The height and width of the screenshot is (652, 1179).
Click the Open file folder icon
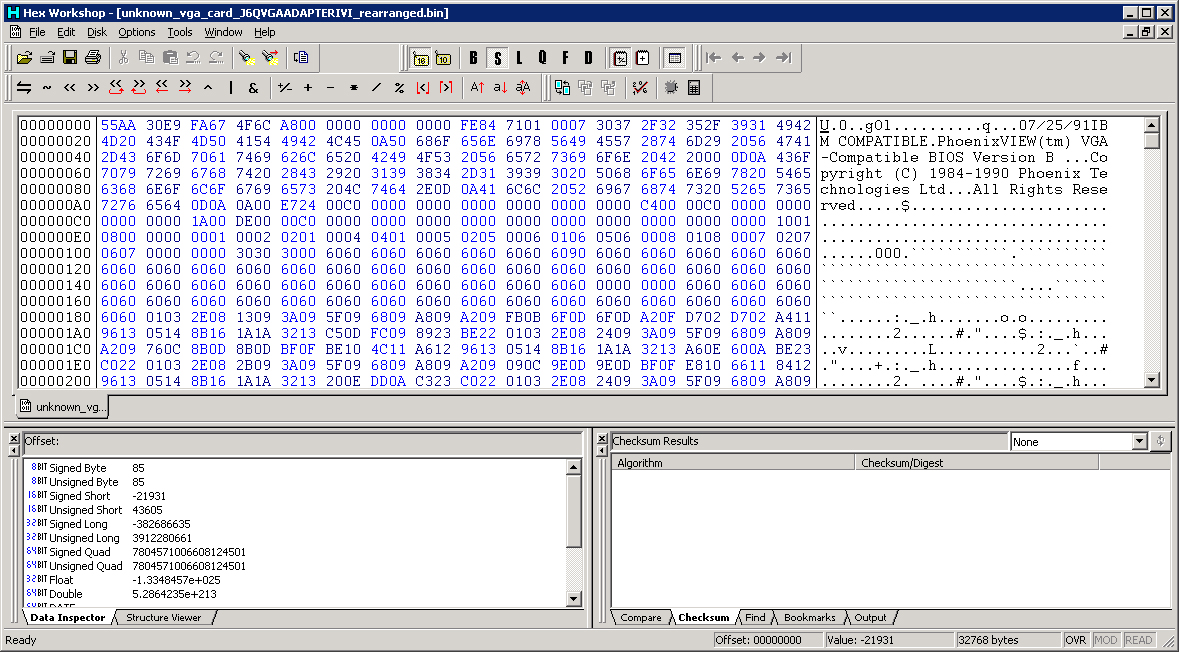click(x=24, y=58)
